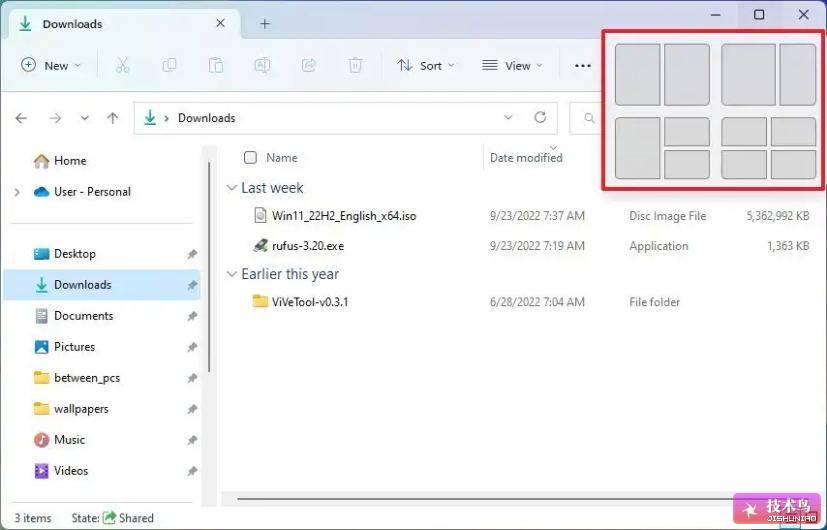The width and height of the screenshot is (827, 530).
Task: Open the Sort dropdown menu
Action: point(425,65)
